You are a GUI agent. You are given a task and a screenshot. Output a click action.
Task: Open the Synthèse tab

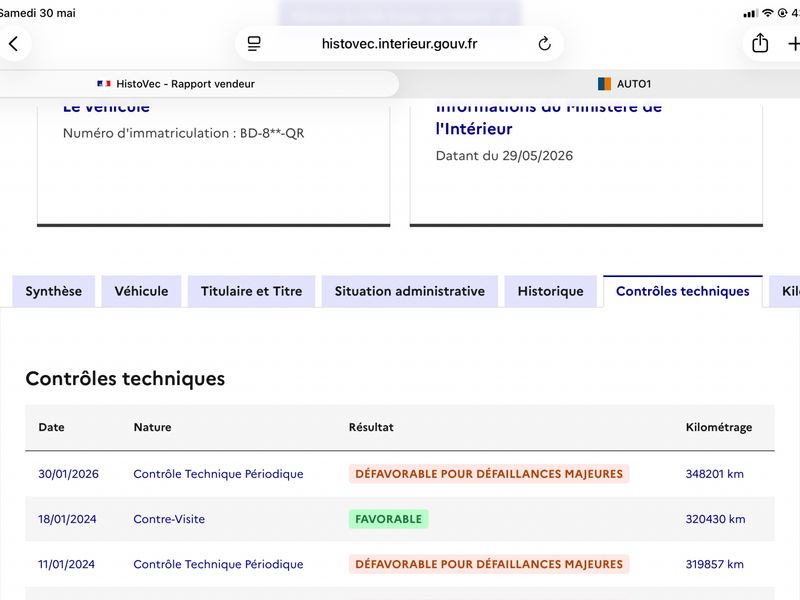pyautogui.click(x=54, y=291)
